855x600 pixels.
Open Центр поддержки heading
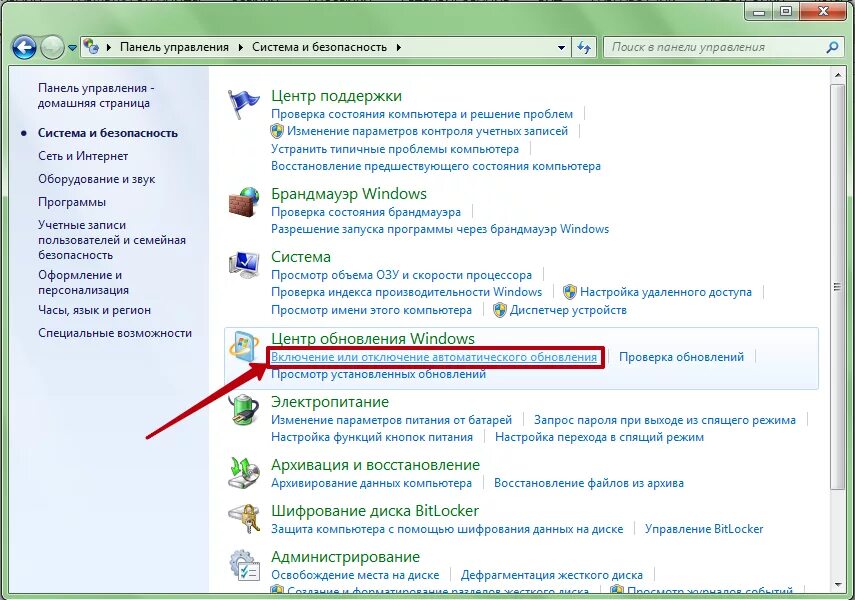point(336,96)
